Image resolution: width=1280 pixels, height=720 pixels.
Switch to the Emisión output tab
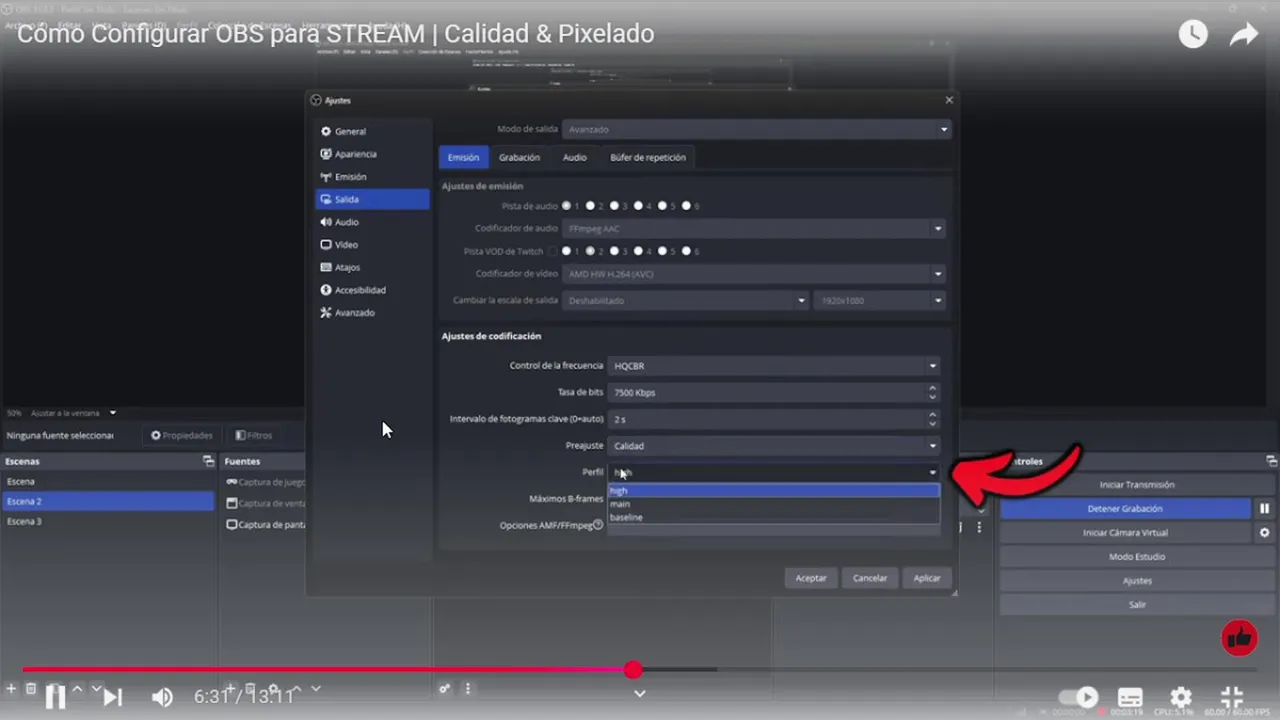click(463, 157)
